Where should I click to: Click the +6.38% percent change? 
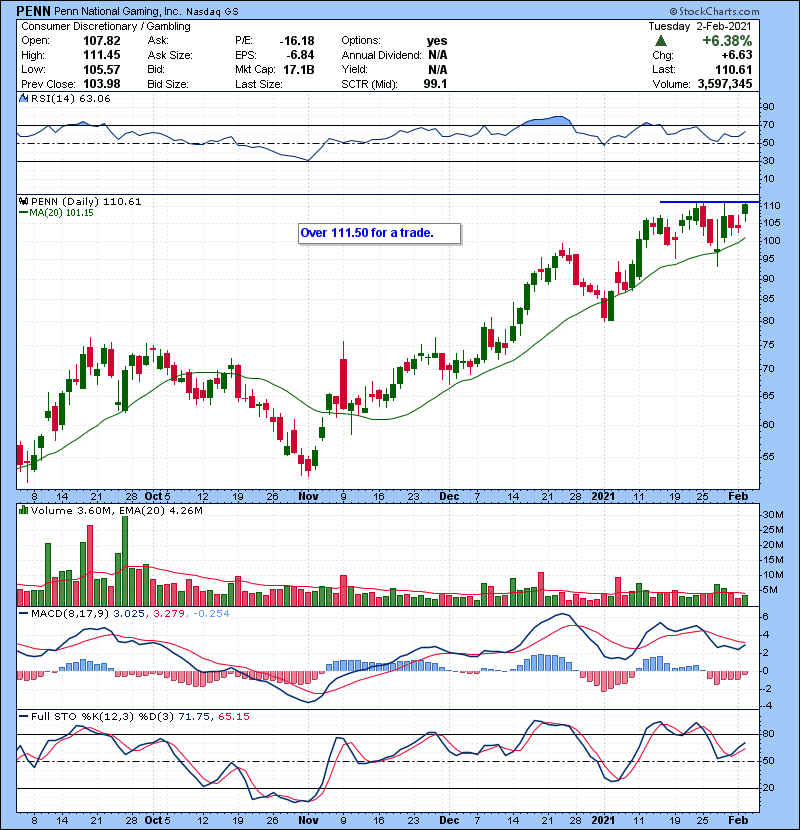pos(727,41)
